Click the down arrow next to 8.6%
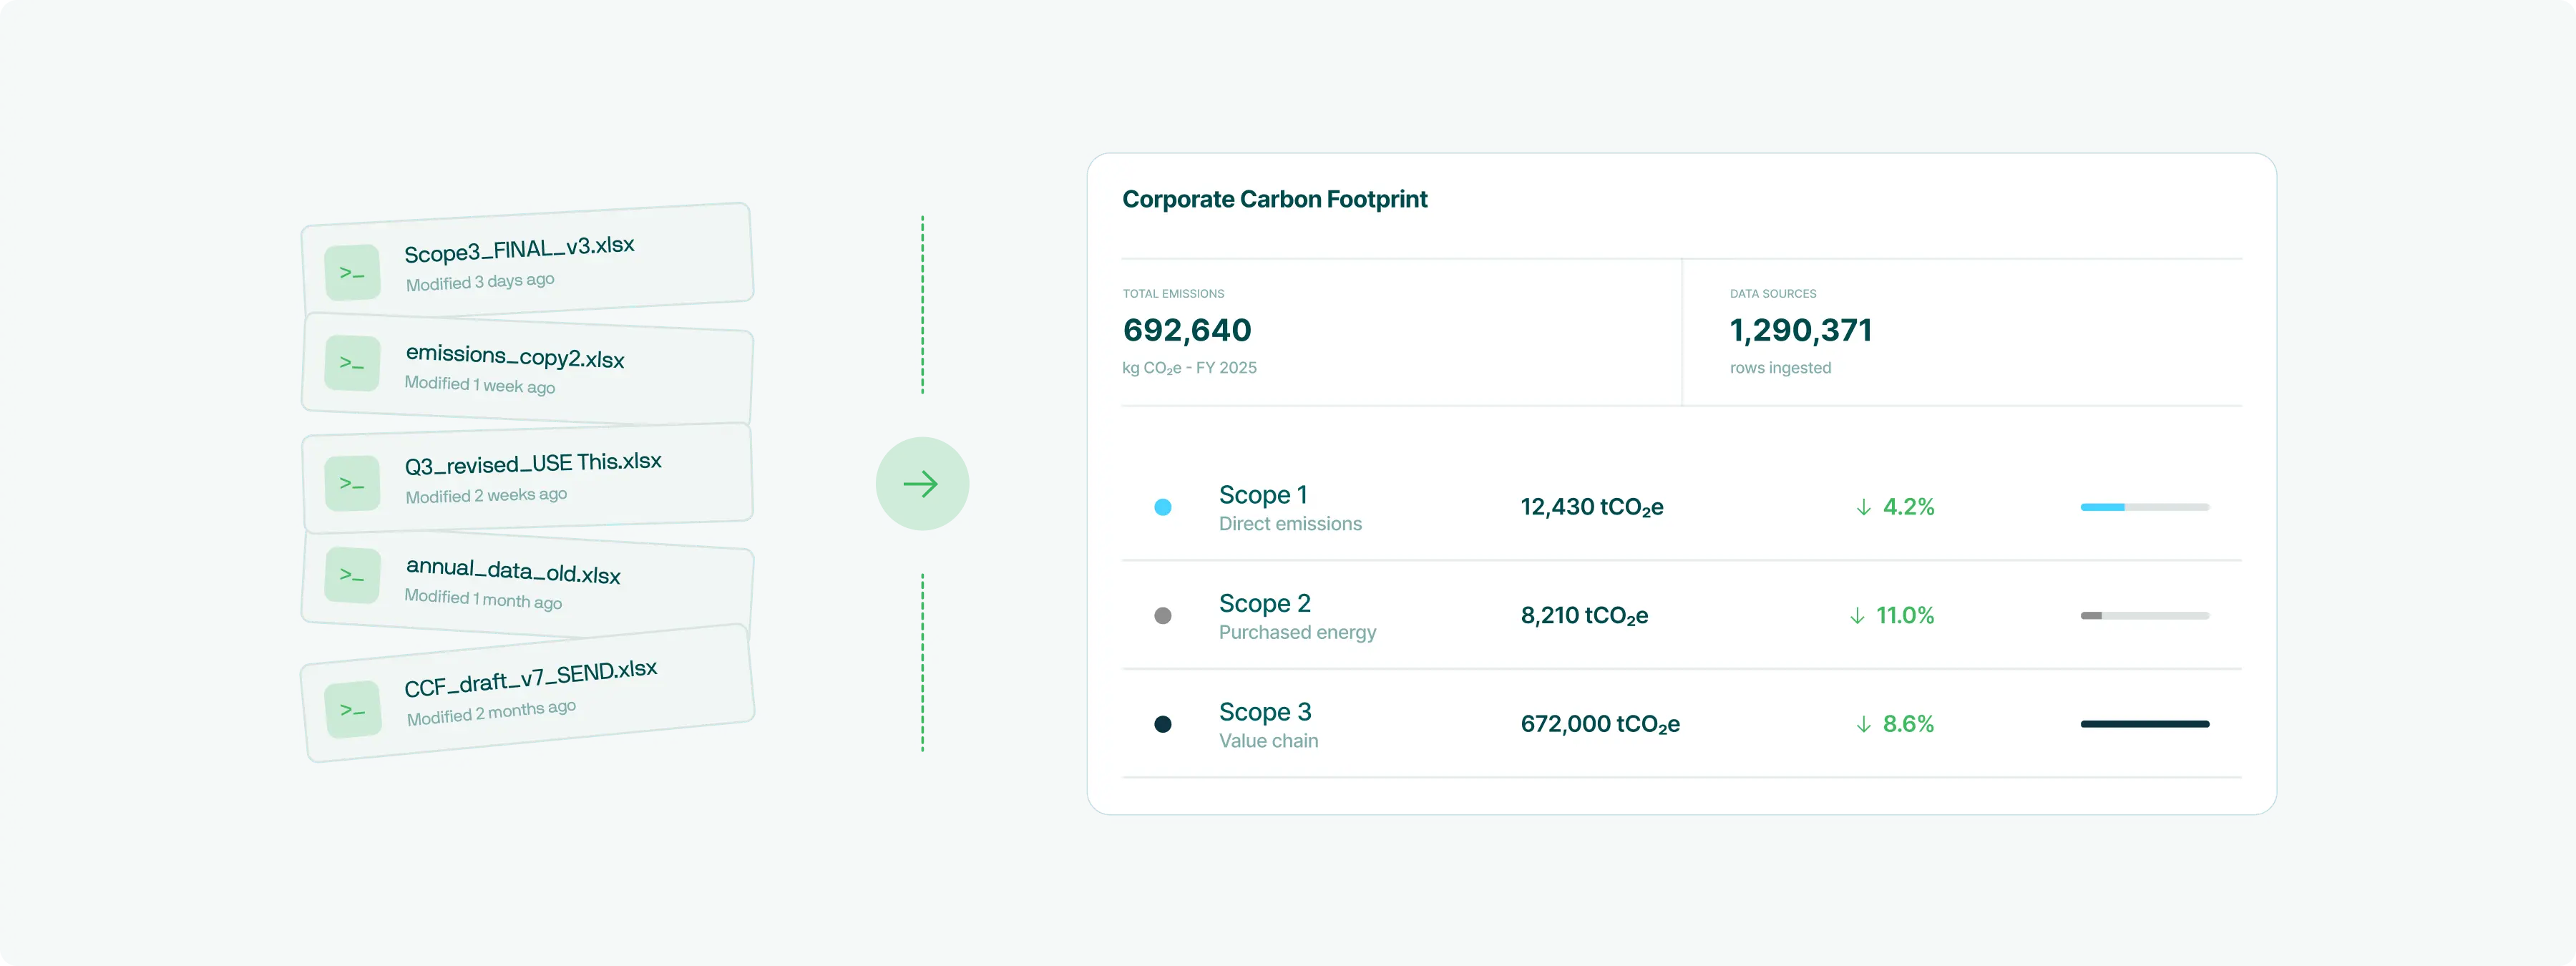This screenshot has width=2576, height=966. click(1863, 724)
